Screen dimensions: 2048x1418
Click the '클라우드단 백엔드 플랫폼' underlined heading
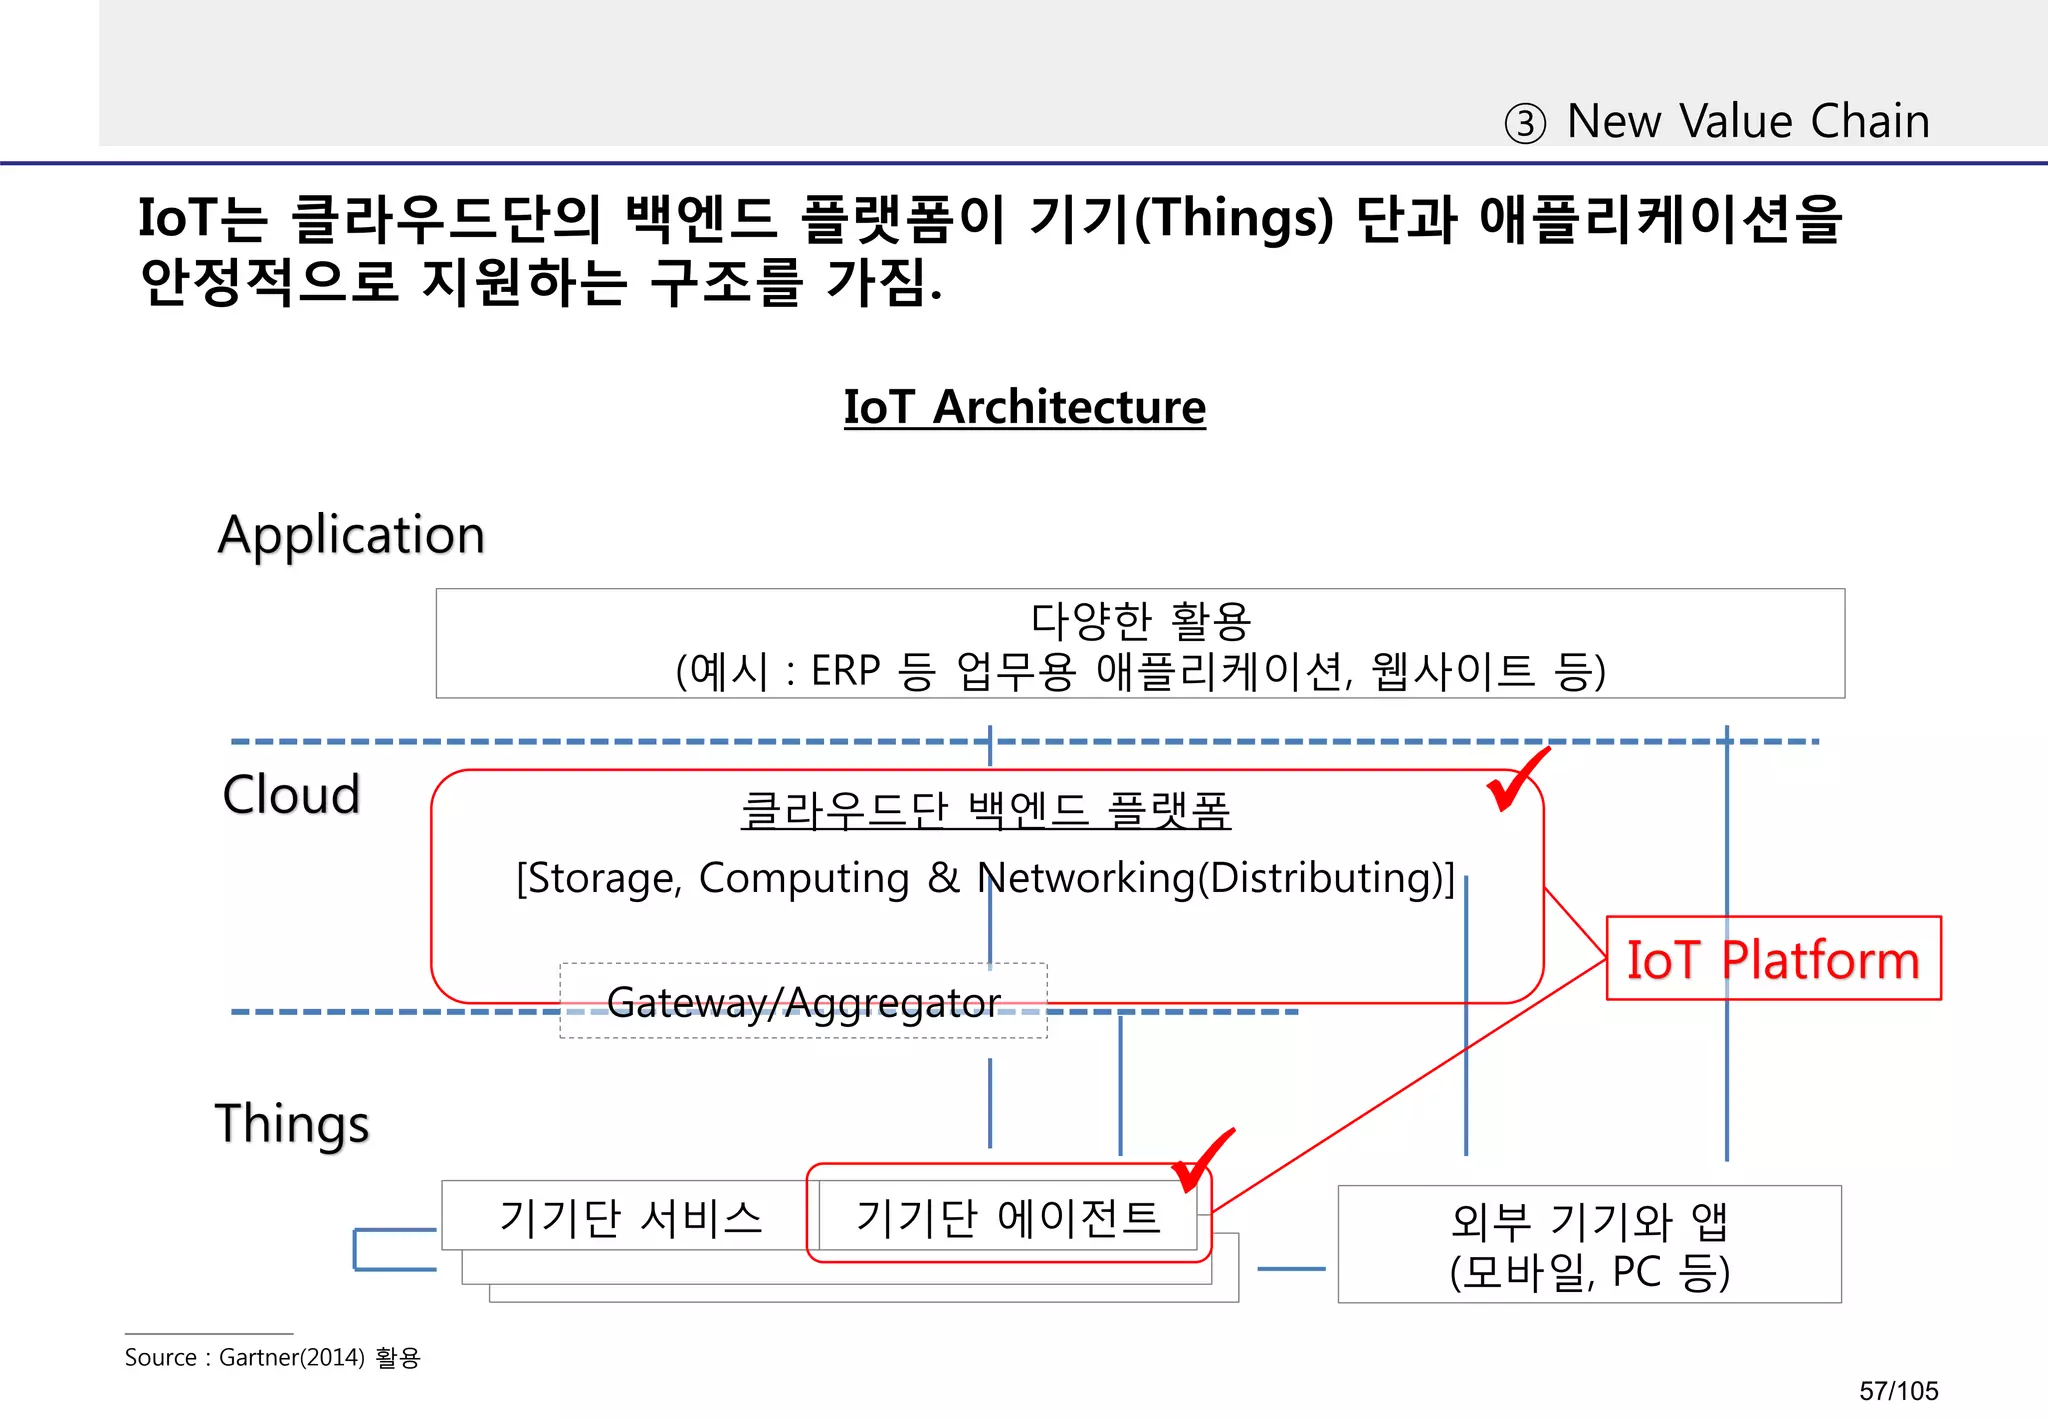click(x=986, y=811)
